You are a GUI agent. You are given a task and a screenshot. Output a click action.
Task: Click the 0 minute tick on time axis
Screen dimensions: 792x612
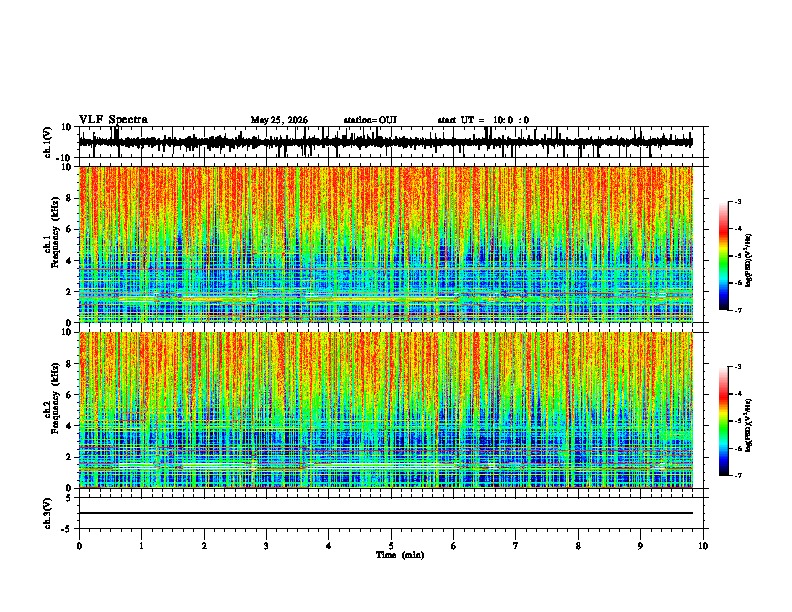(x=79, y=546)
